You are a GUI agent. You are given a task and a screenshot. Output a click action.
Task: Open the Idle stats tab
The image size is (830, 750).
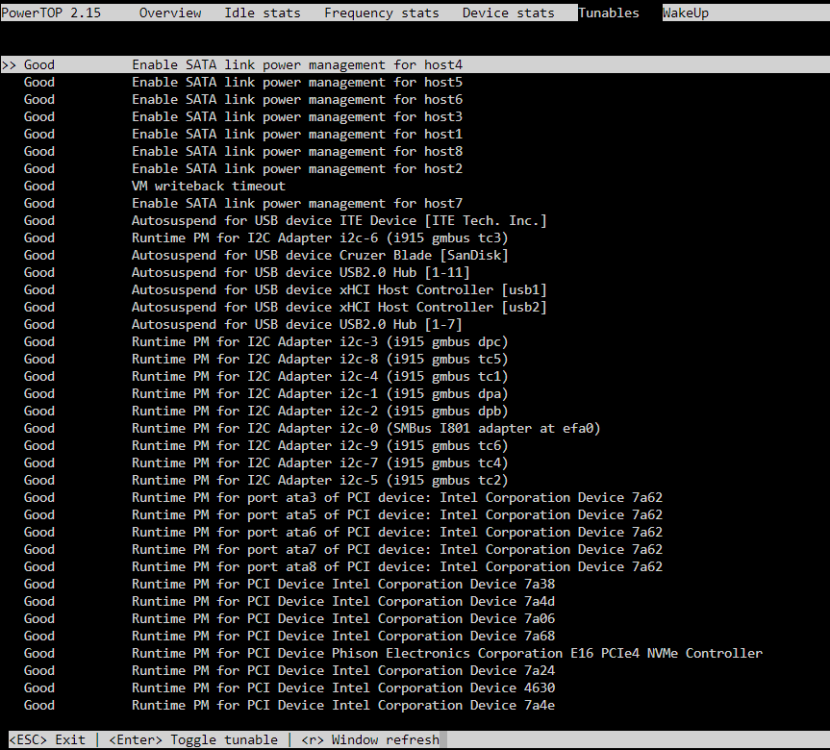coord(262,13)
